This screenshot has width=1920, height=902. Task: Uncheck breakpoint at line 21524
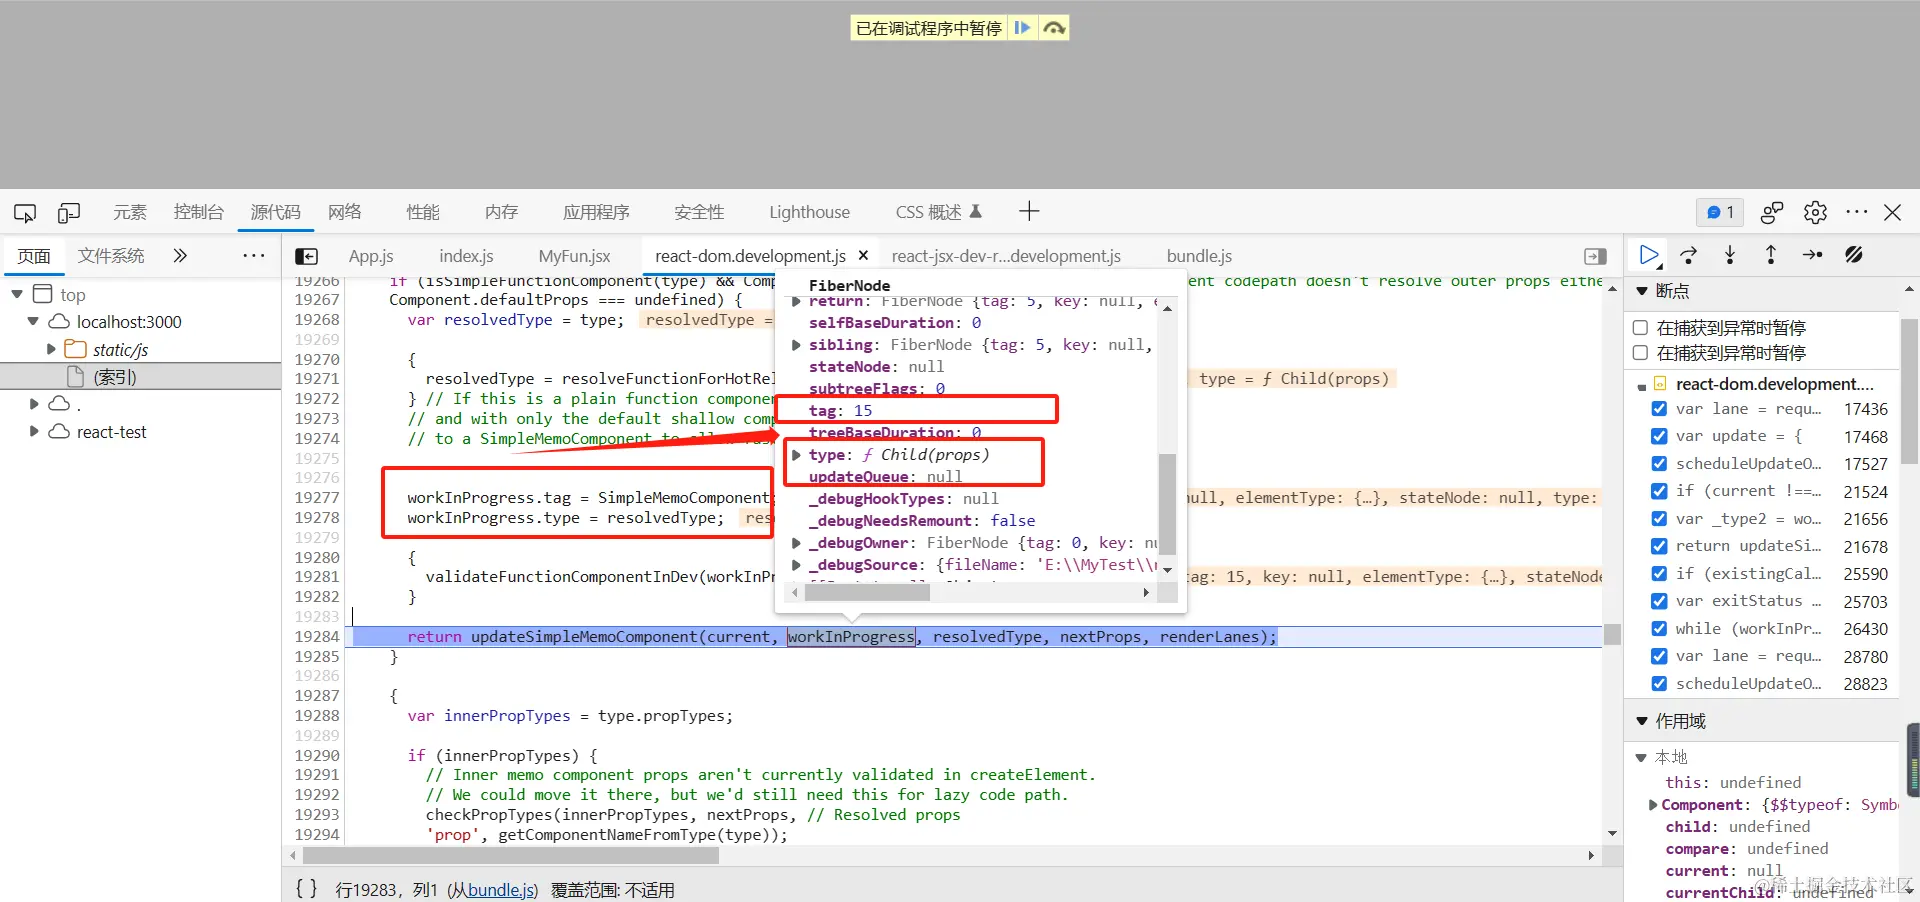(1659, 490)
